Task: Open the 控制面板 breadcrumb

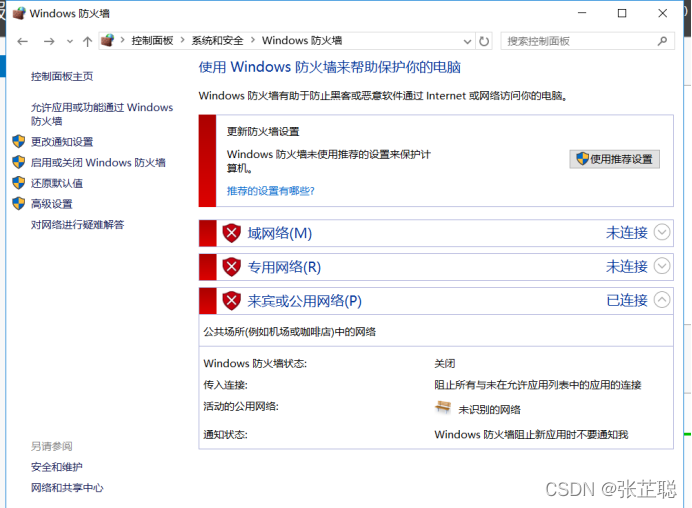Action: click(x=152, y=41)
